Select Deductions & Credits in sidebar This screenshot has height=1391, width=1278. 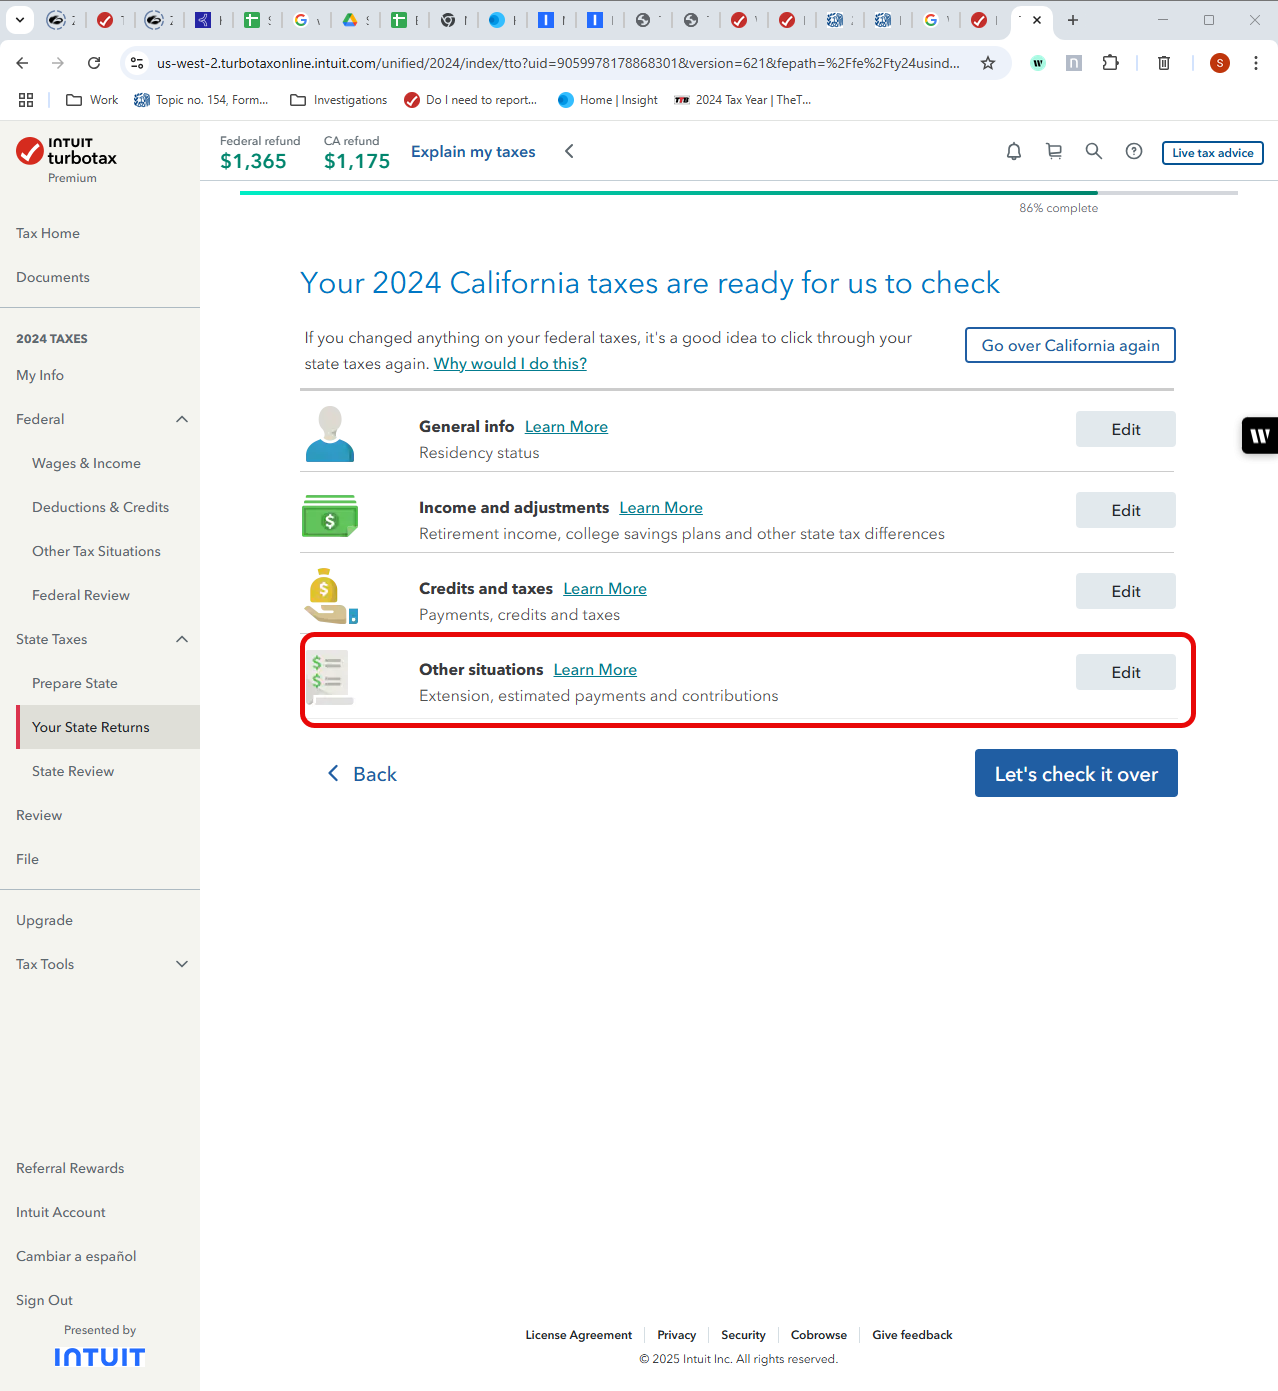[100, 507]
